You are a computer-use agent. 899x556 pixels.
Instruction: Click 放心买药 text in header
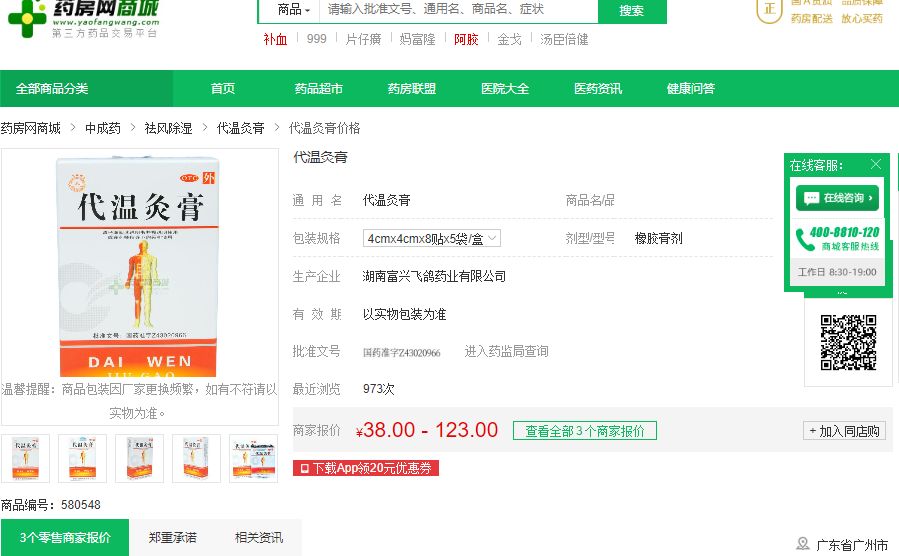tap(862, 19)
